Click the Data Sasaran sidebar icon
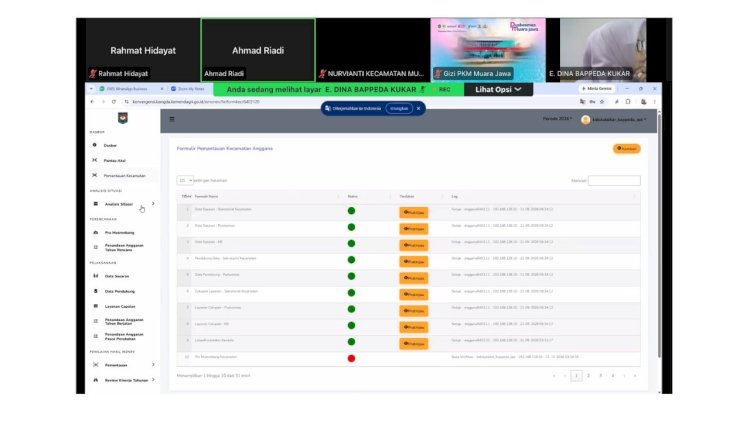Viewport: 750px width, 421px height. point(96,276)
